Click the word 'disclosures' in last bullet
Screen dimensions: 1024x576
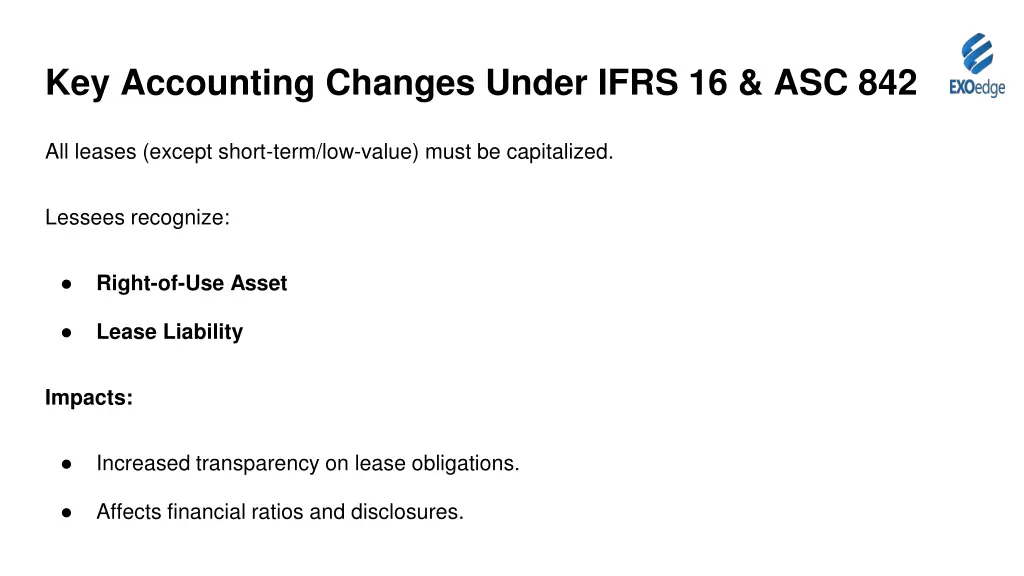pyautogui.click(x=406, y=512)
